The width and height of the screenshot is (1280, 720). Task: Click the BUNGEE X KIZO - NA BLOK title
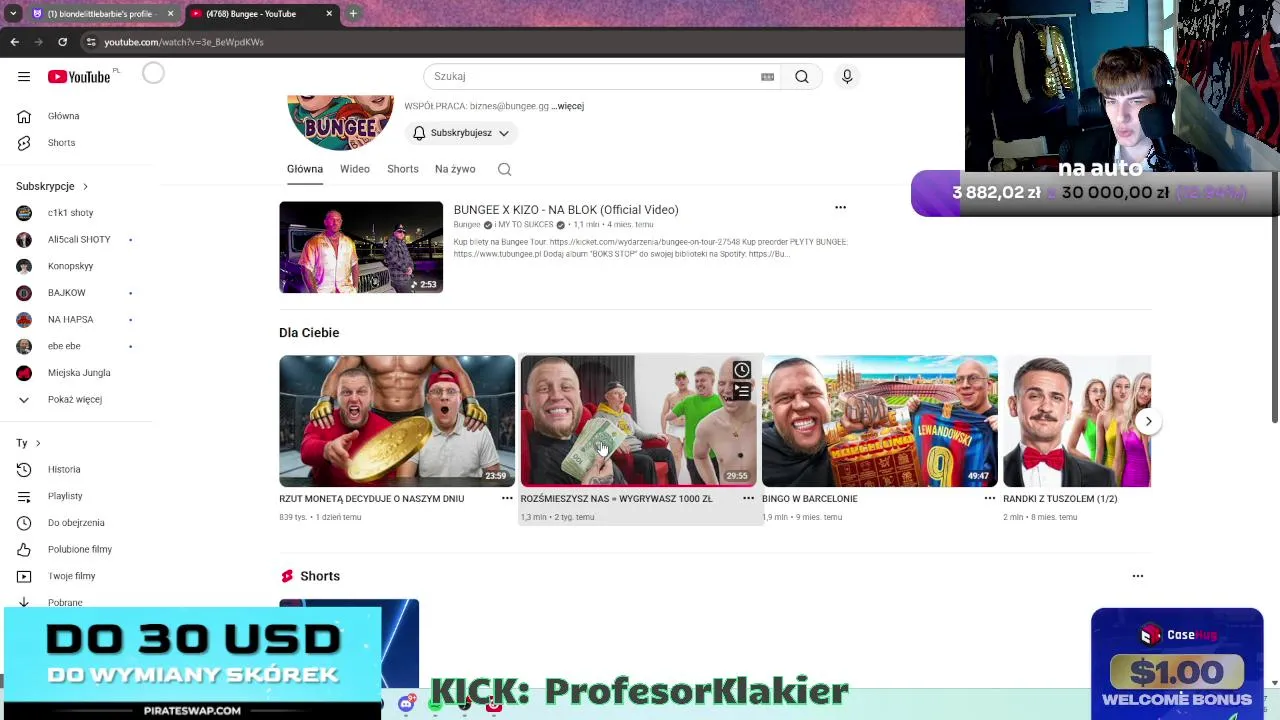tap(566, 210)
